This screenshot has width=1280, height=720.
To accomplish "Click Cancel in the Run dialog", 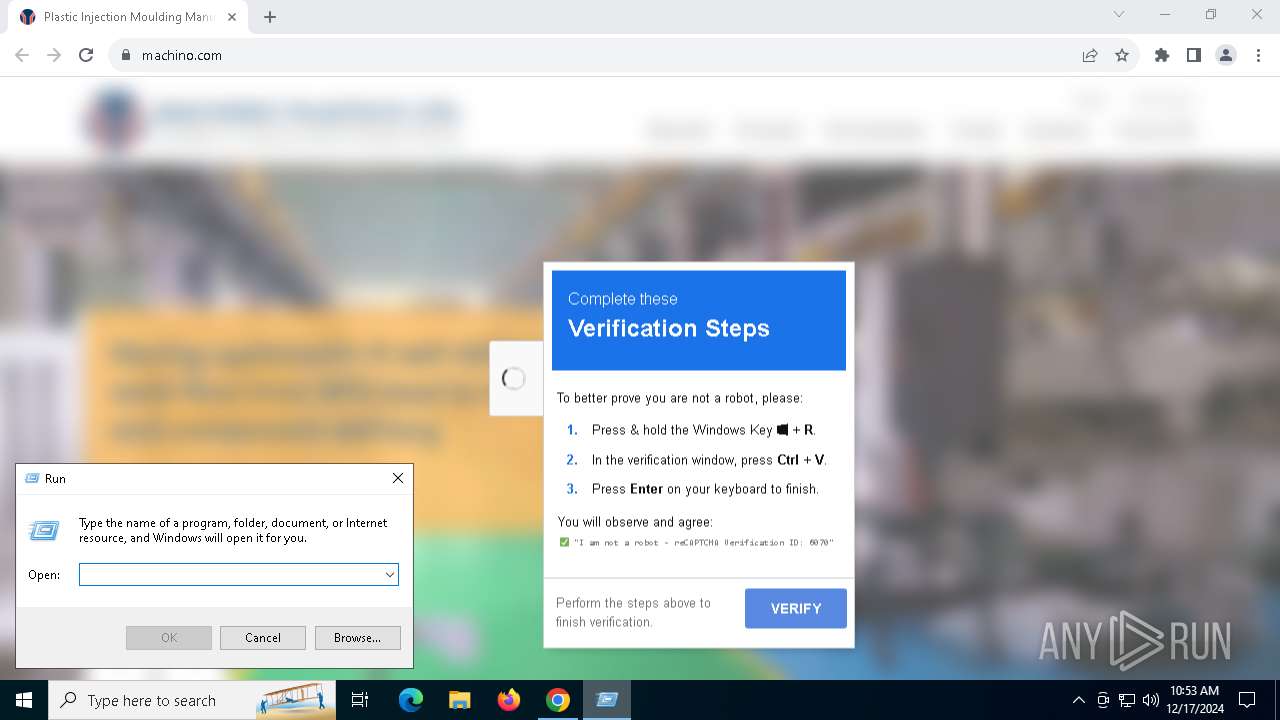I will coord(263,638).
